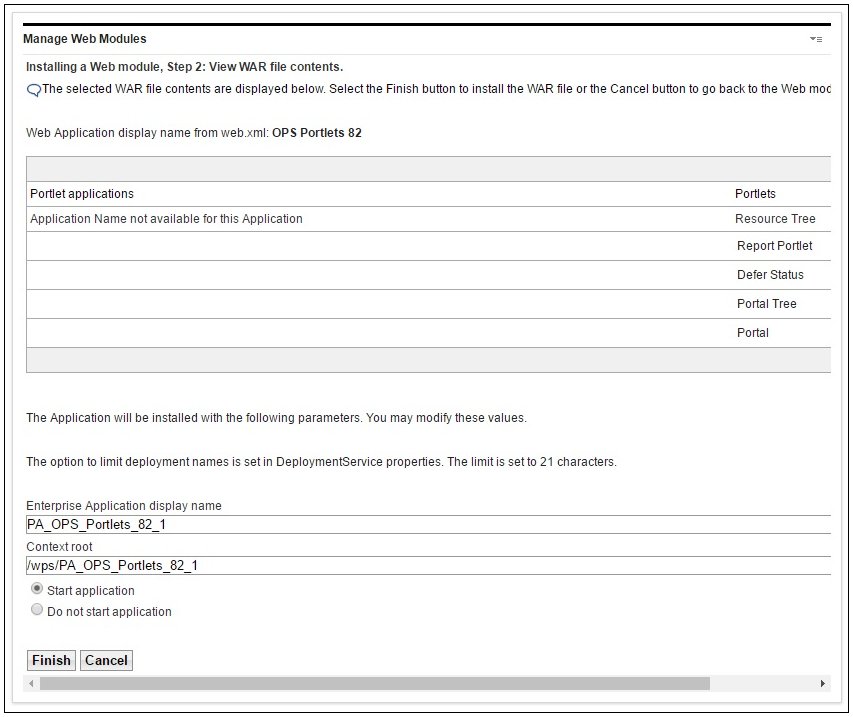This screenshot has height=717, width=853.
Task: Open the Manage Web Modules portlet menu icon
Action: point(815,39)
